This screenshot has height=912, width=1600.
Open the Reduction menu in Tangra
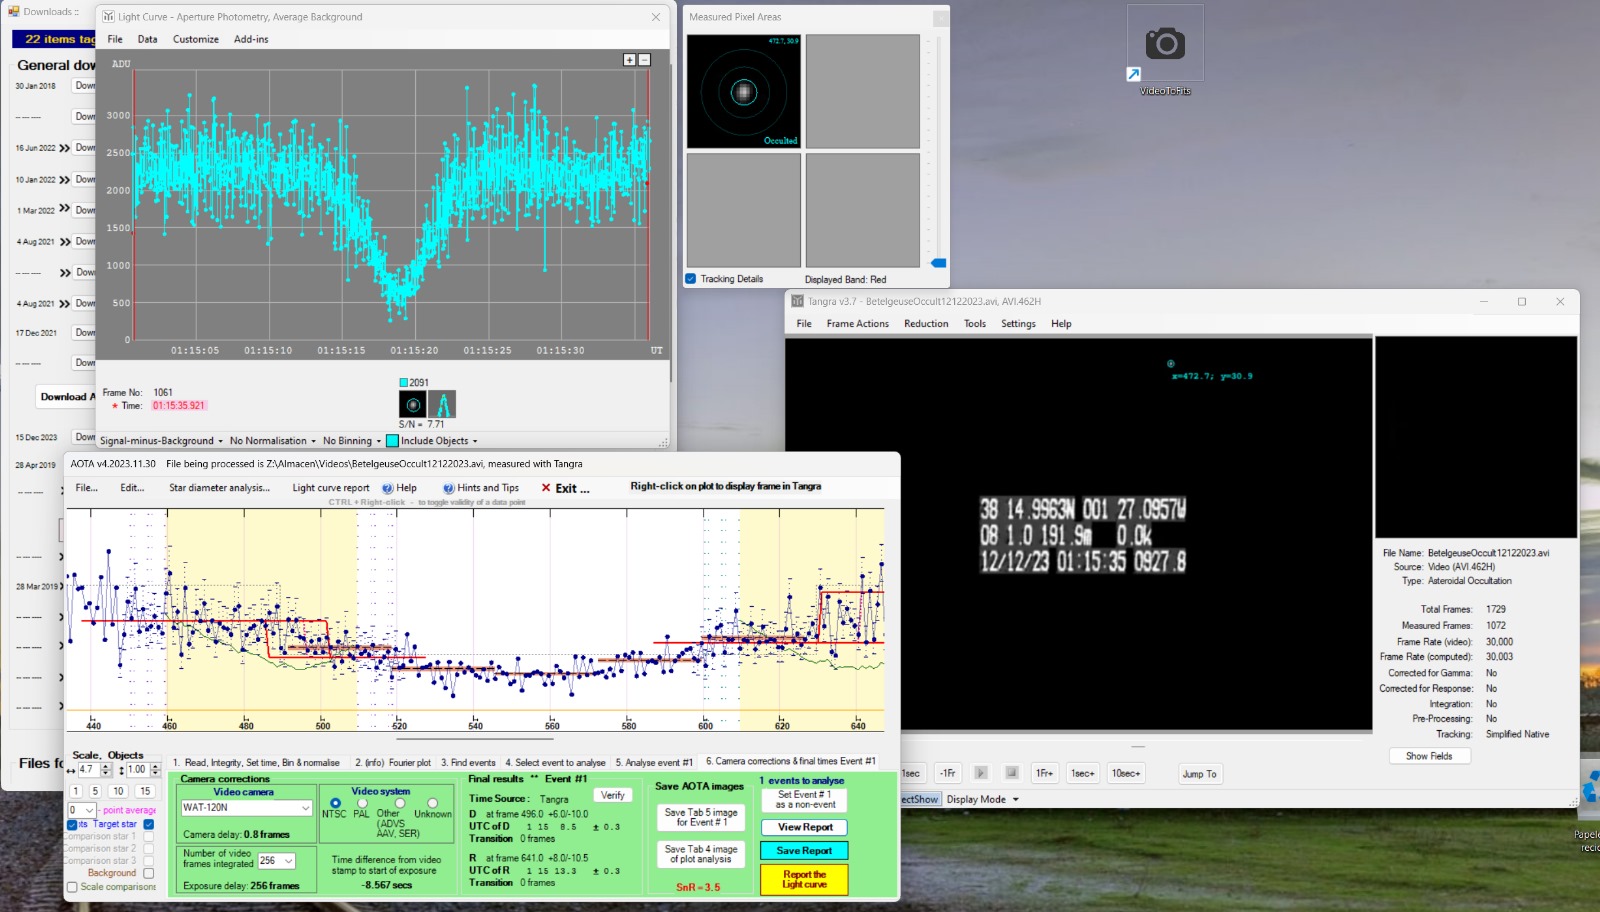pos(925,324)
